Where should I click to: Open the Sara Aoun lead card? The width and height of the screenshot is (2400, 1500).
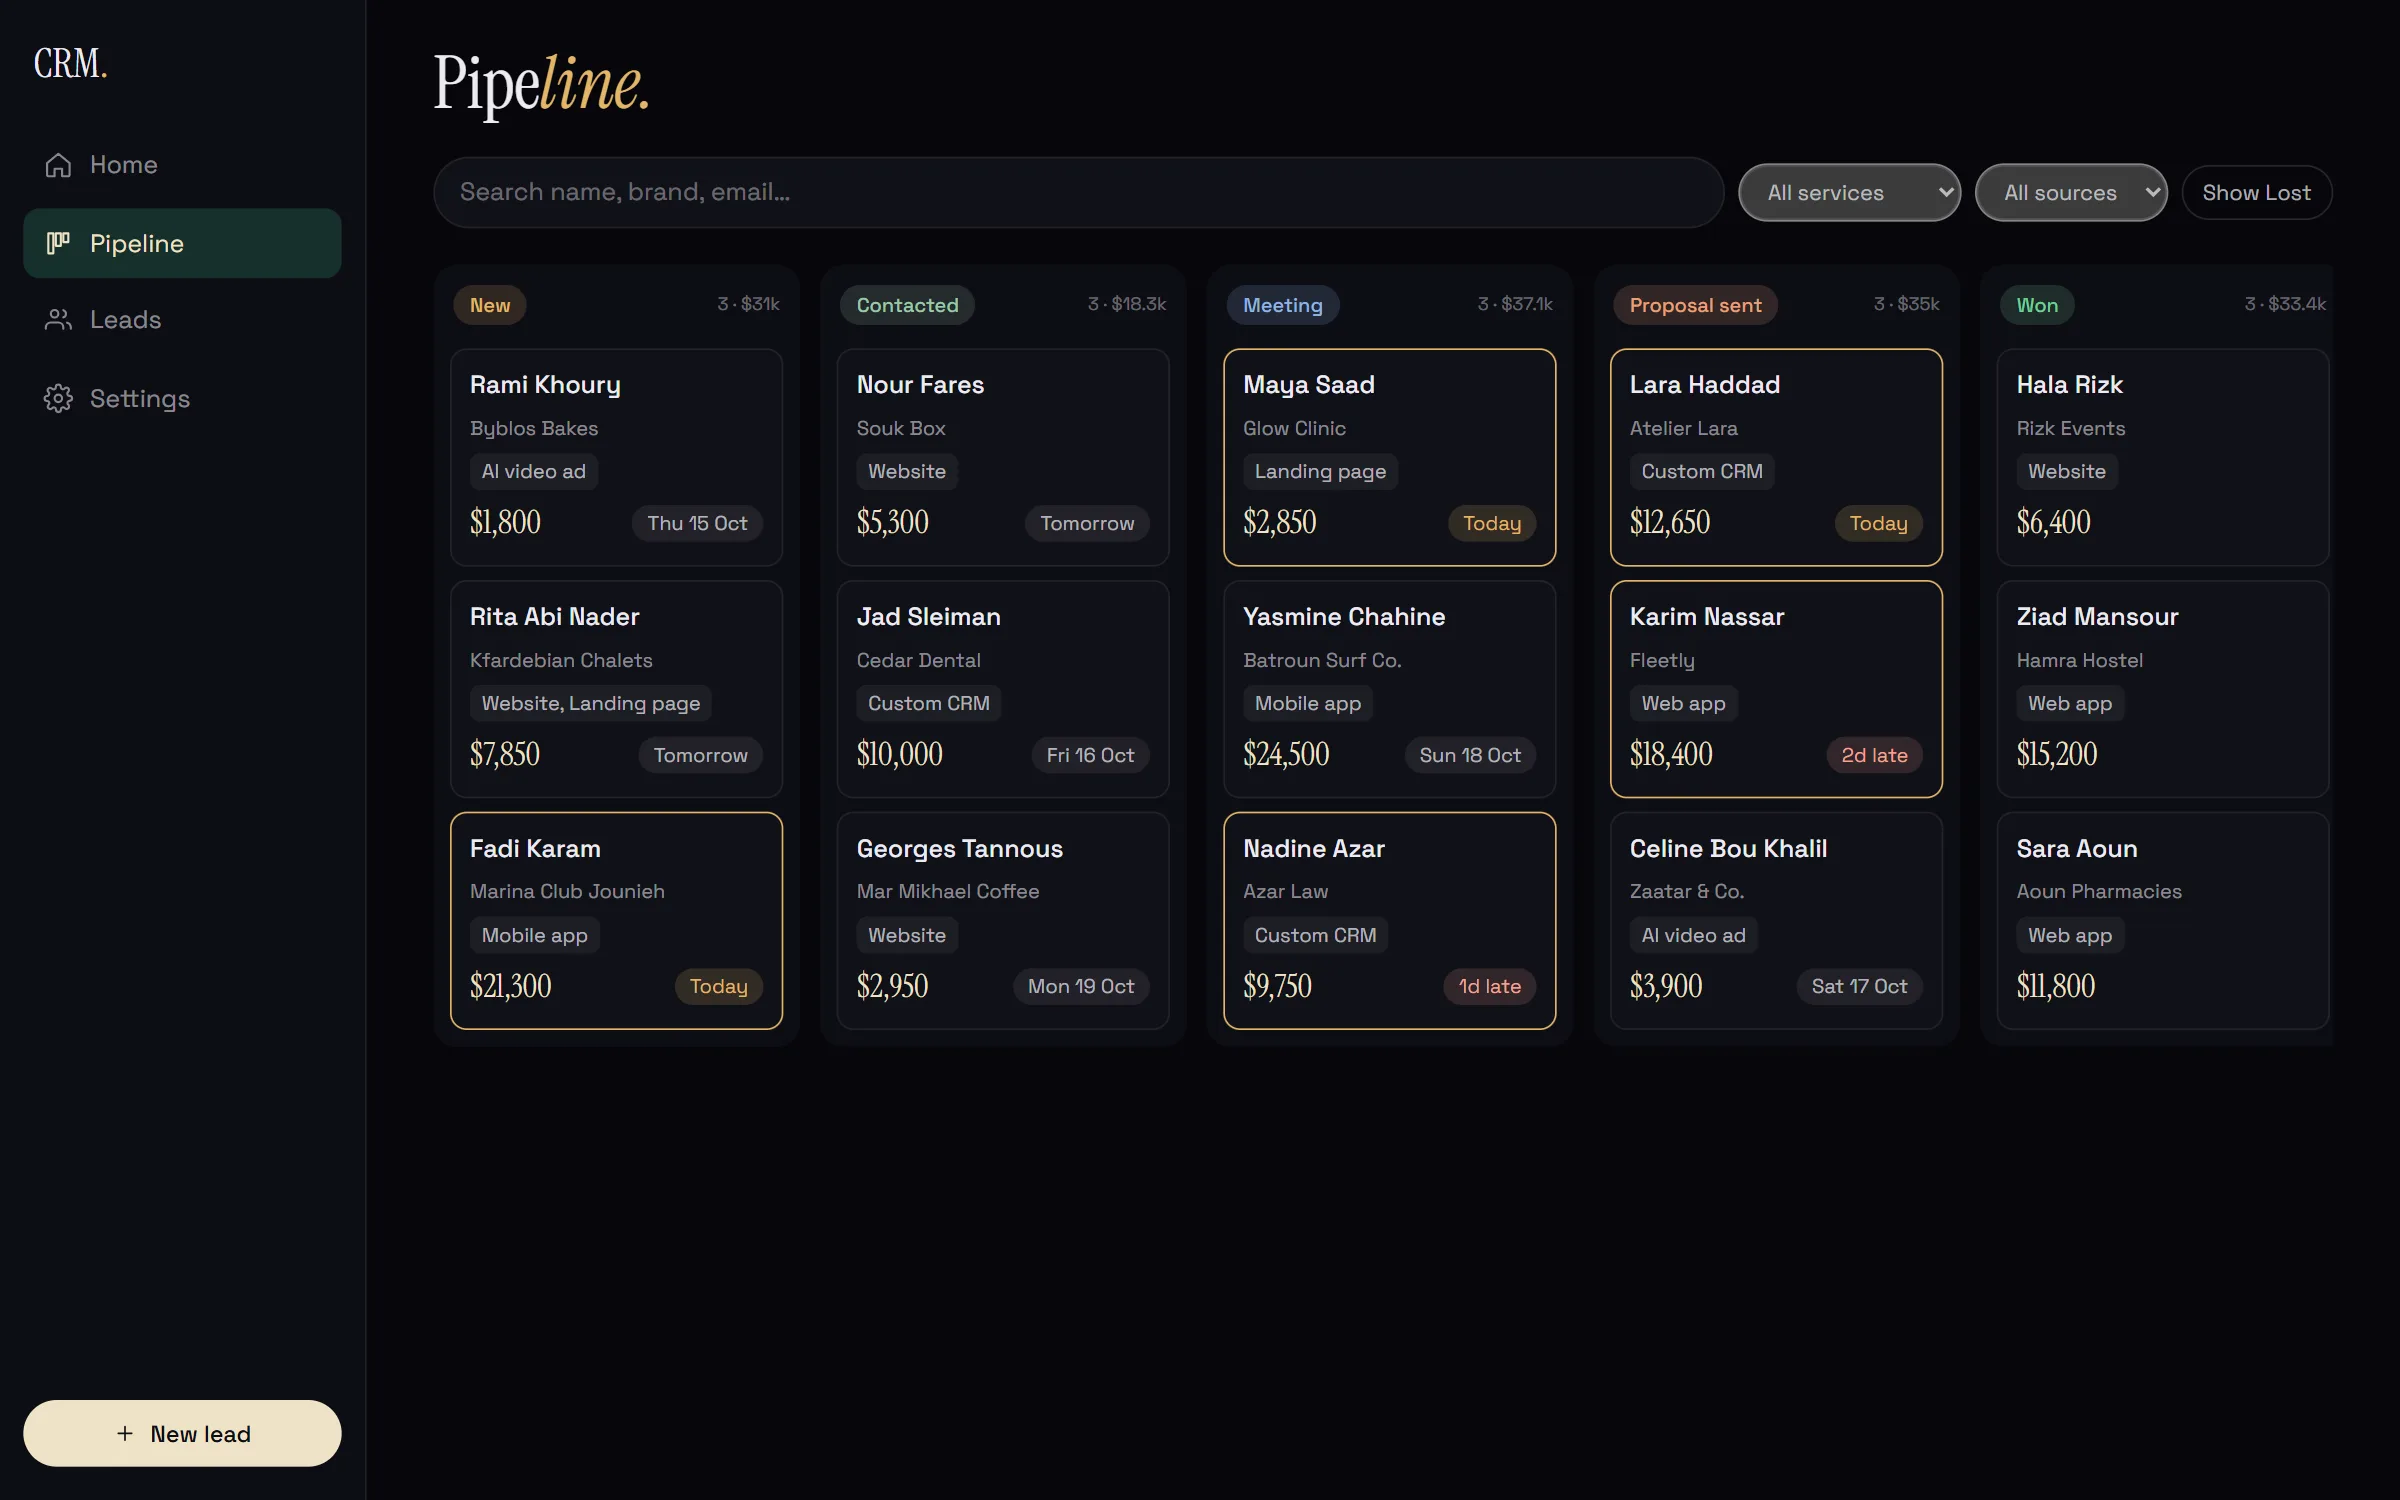2163,920
